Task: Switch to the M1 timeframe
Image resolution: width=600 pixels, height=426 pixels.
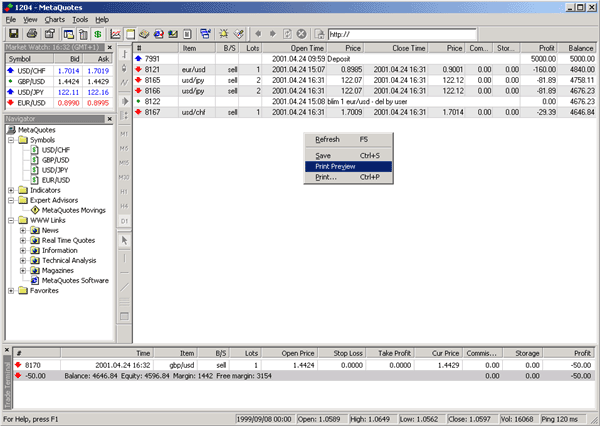Action: coord(124,134)
